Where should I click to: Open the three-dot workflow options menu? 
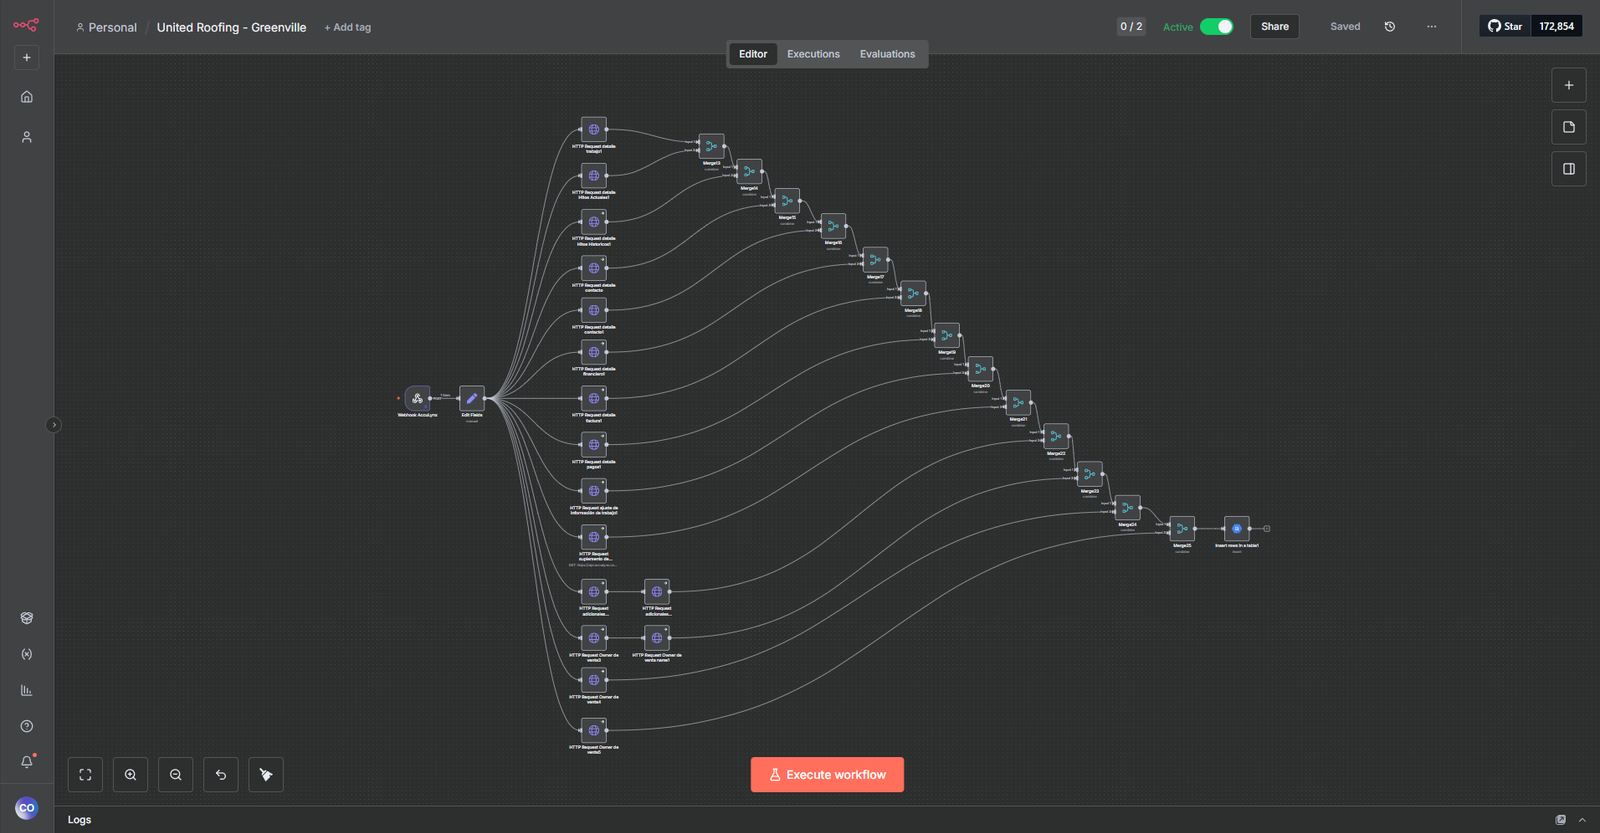1431,27
